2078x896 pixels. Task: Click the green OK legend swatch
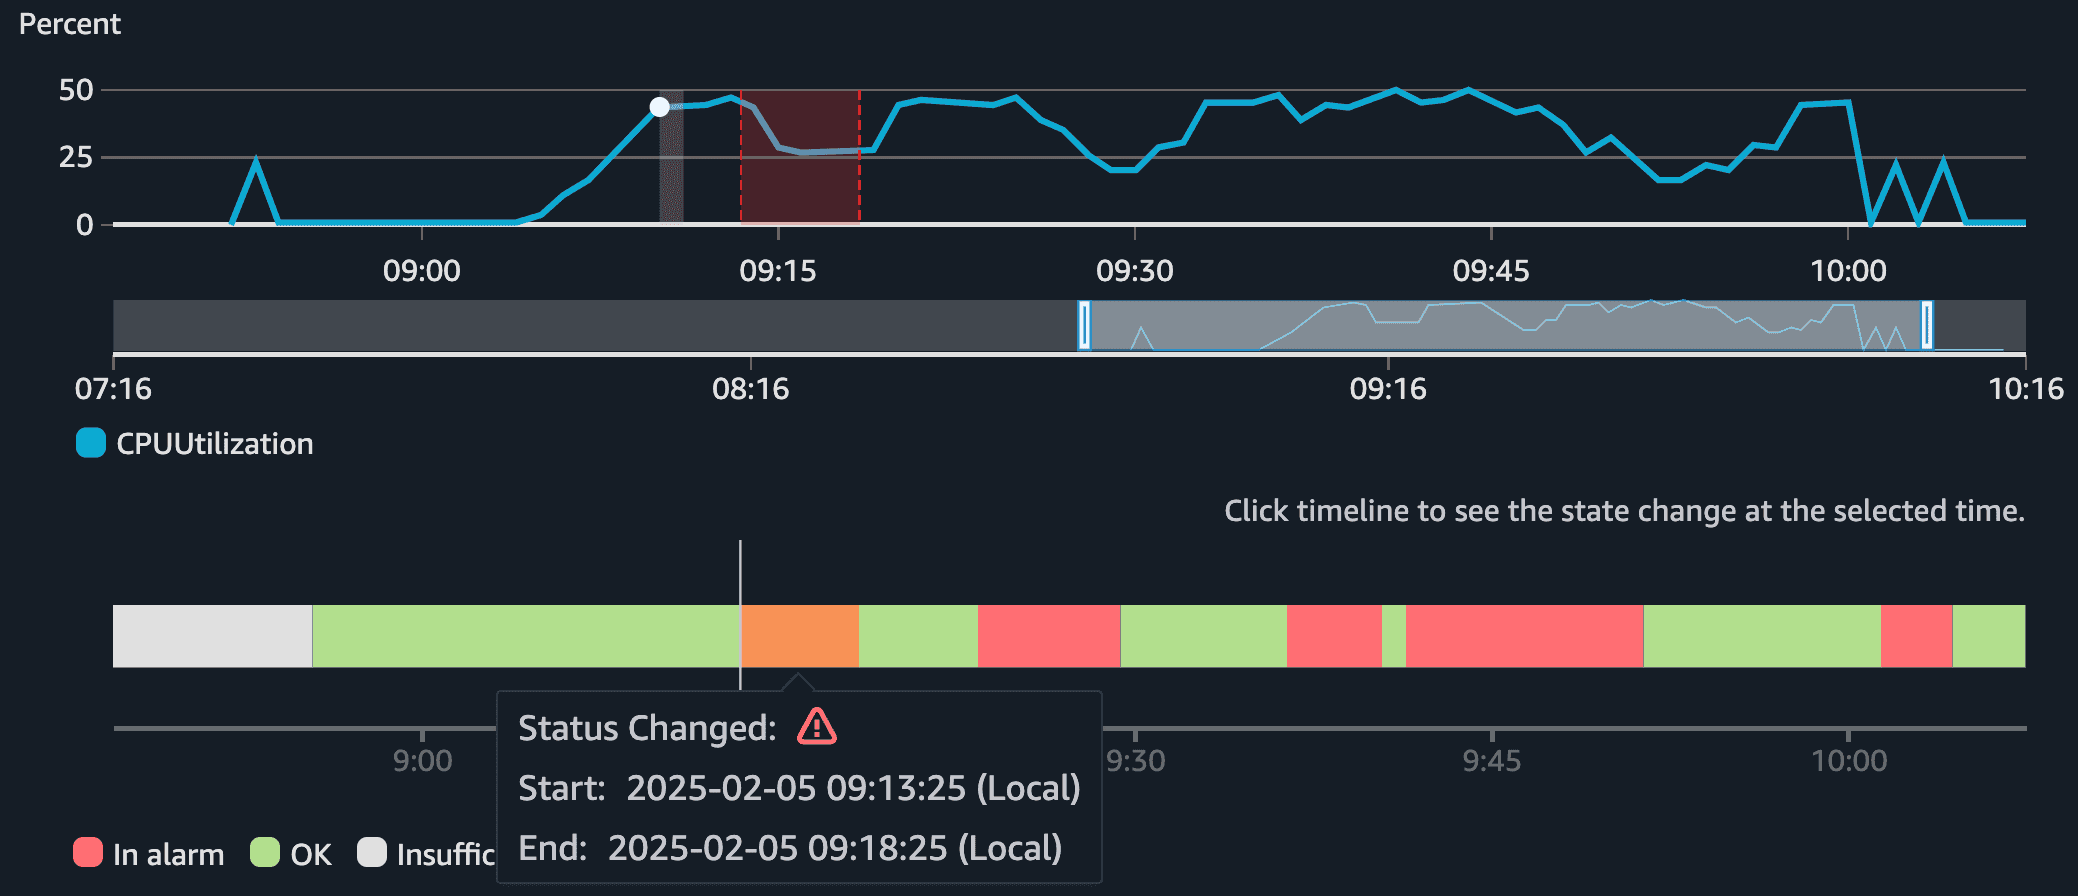265,853
